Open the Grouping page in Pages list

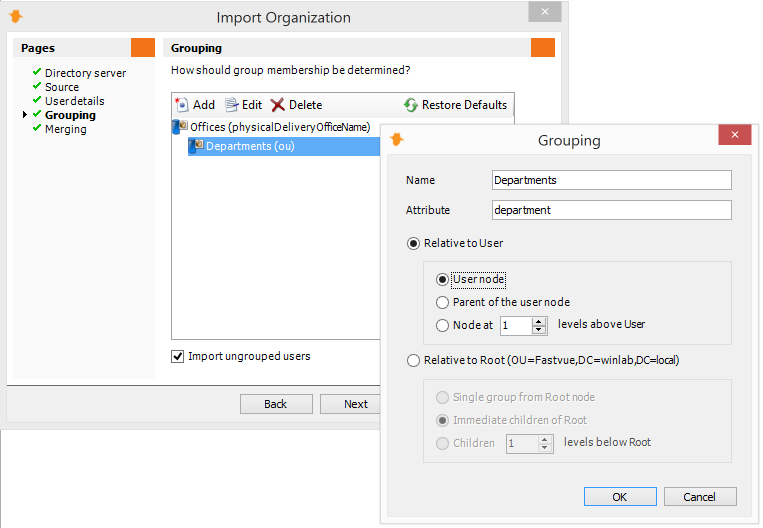(70, 115)
